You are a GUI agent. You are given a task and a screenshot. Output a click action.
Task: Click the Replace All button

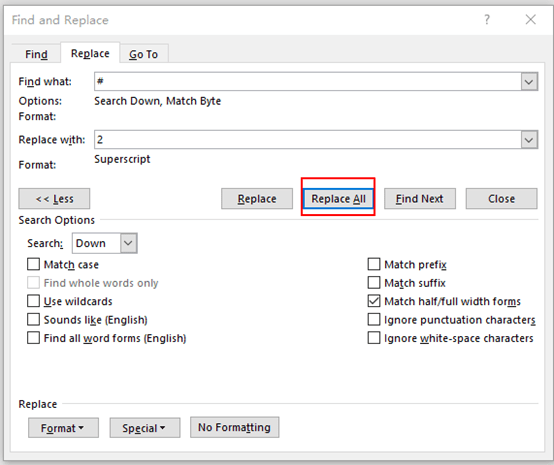338,199
